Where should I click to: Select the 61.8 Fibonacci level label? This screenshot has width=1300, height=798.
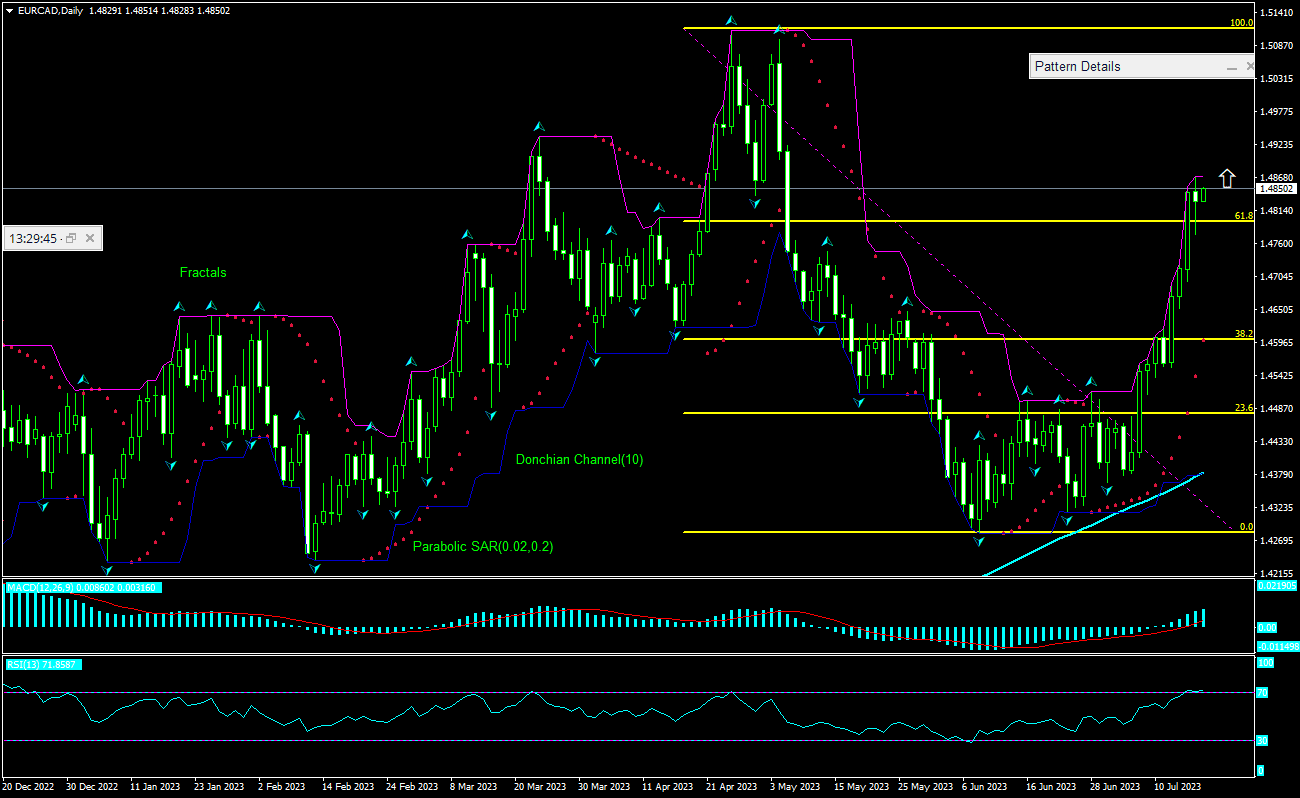1243,215
